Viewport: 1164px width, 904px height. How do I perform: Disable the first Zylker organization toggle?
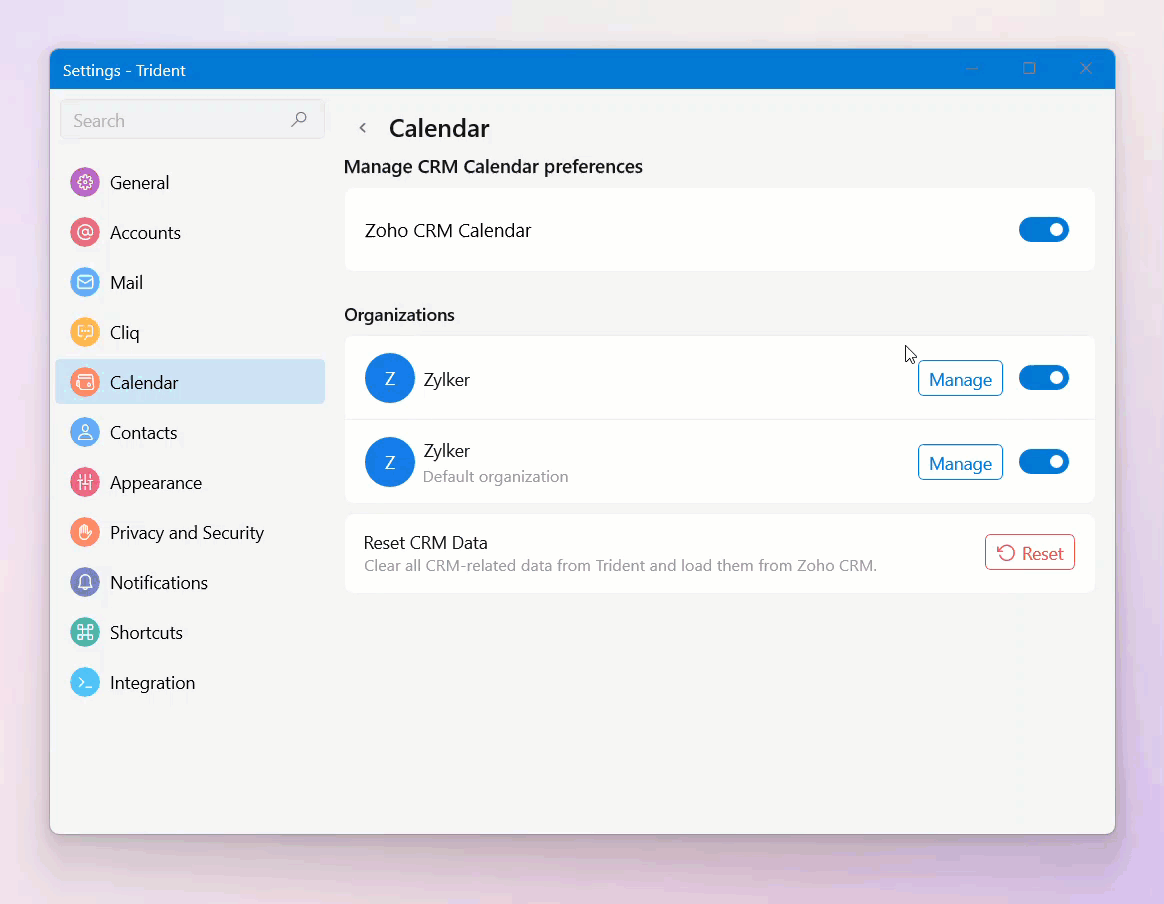pos(1043,378)
